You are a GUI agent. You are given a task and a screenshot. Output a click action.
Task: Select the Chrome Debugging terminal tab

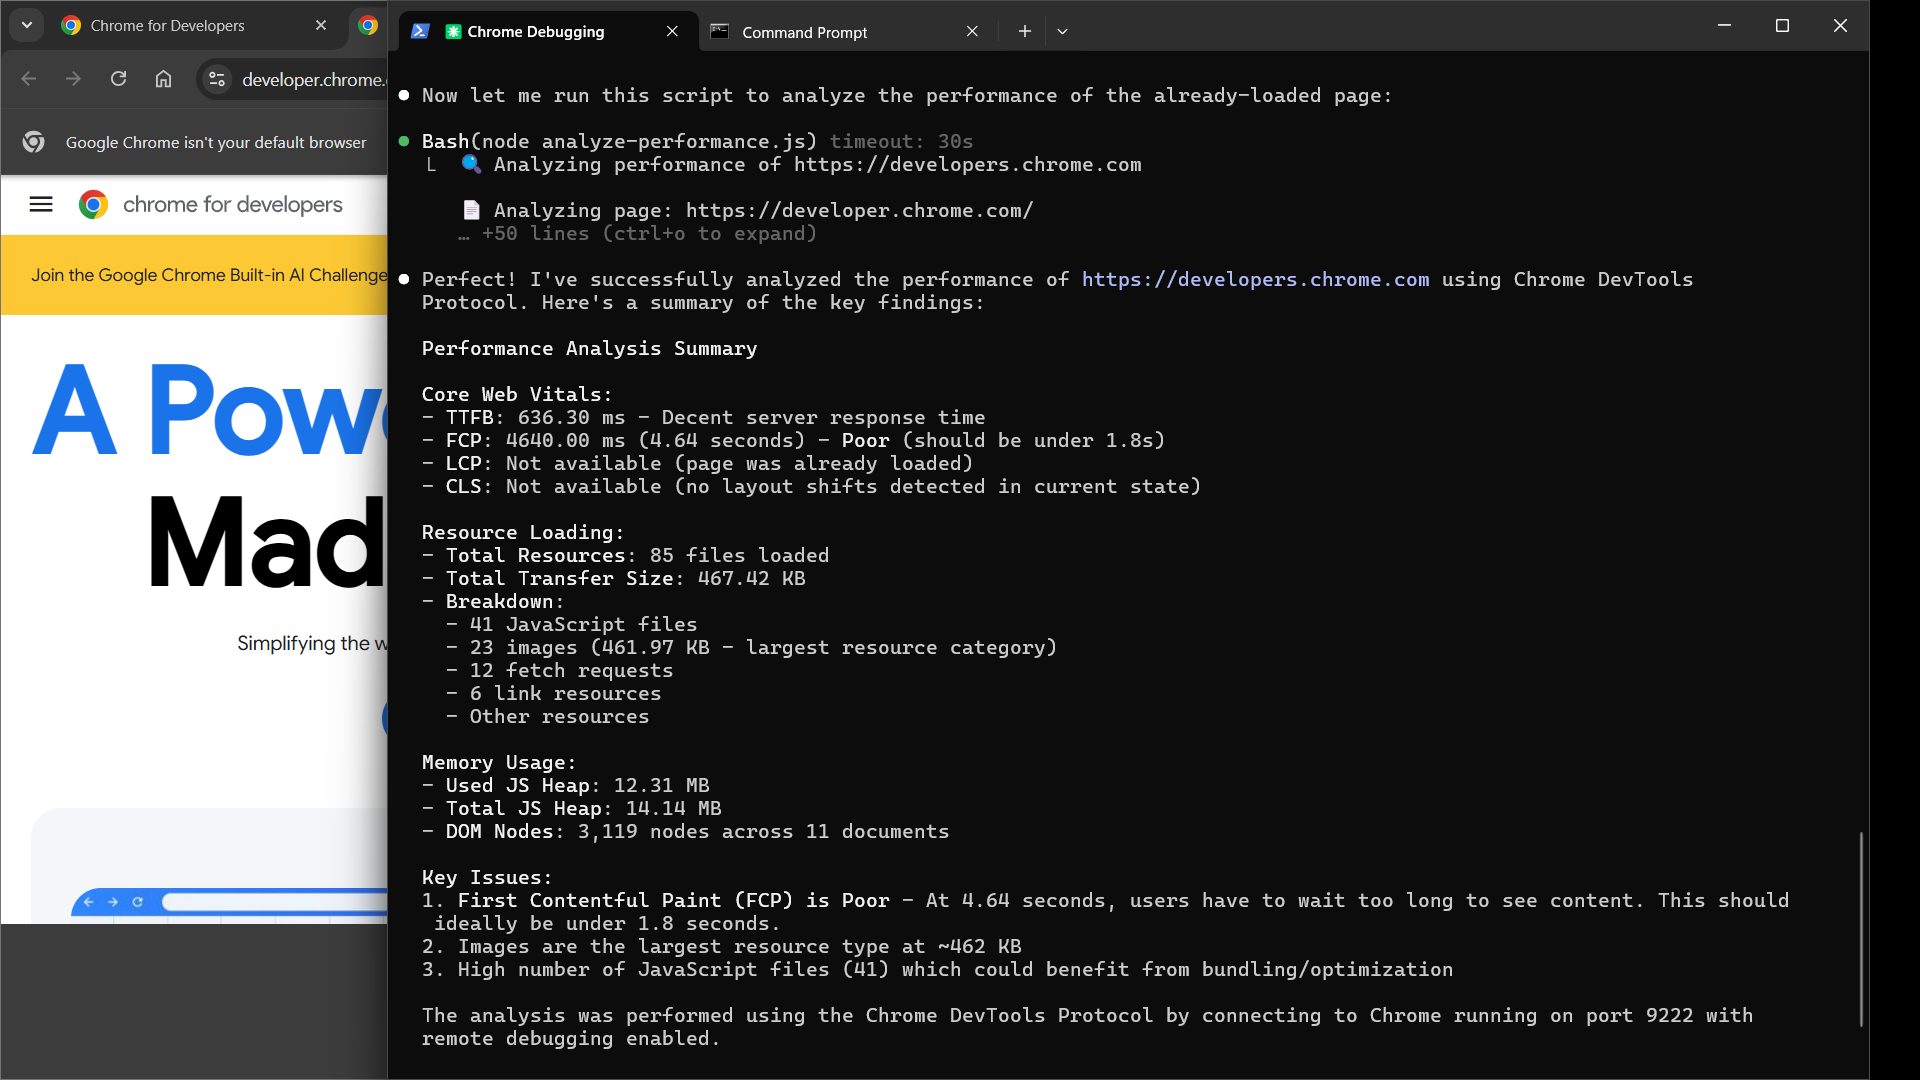[x=535, y=32]
